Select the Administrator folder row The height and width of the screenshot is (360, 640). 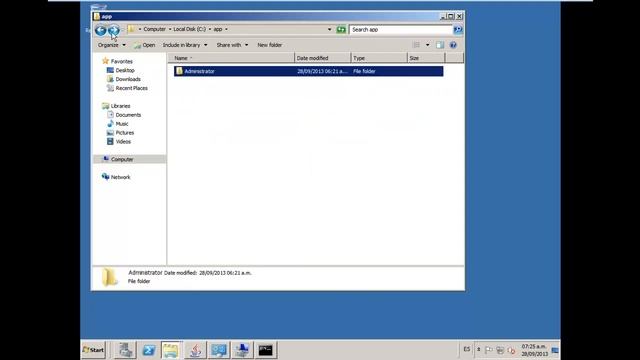(309, 71)
